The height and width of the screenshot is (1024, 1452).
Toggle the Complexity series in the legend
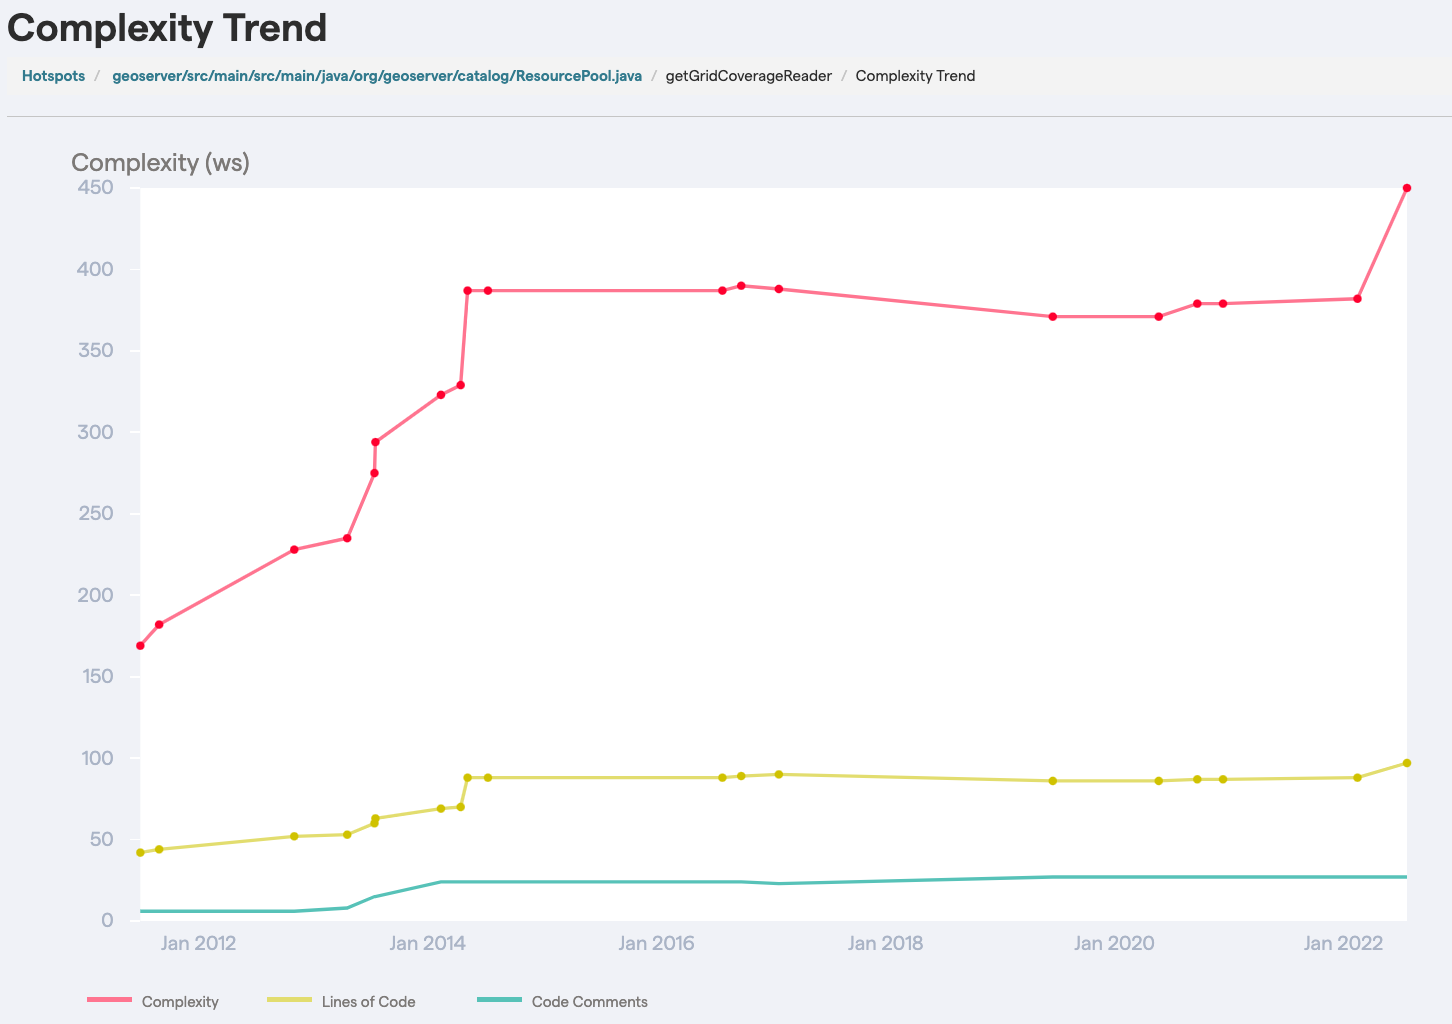point(180,1001)
